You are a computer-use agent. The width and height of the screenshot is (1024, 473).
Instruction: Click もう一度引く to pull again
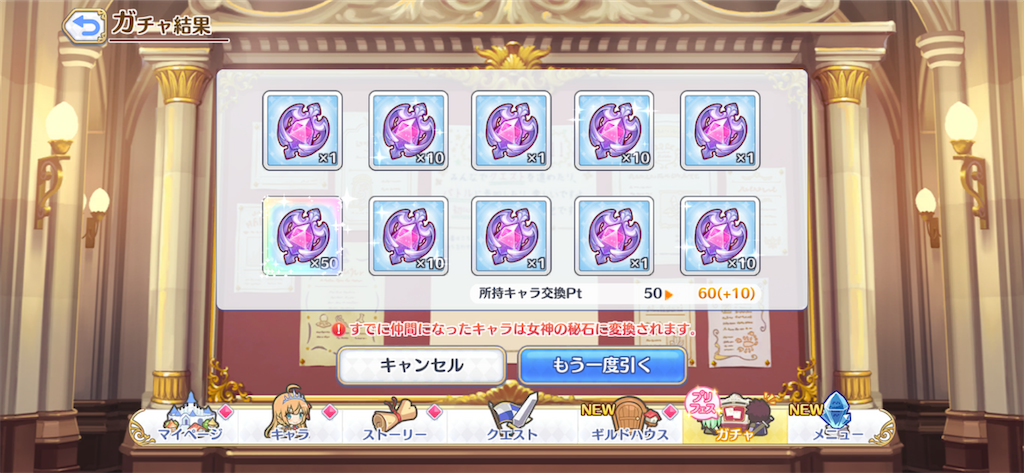603,365
